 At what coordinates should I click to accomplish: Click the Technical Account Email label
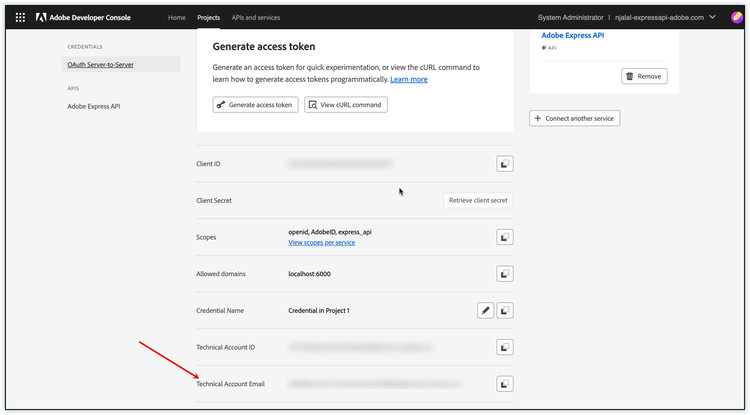point(230,384)
